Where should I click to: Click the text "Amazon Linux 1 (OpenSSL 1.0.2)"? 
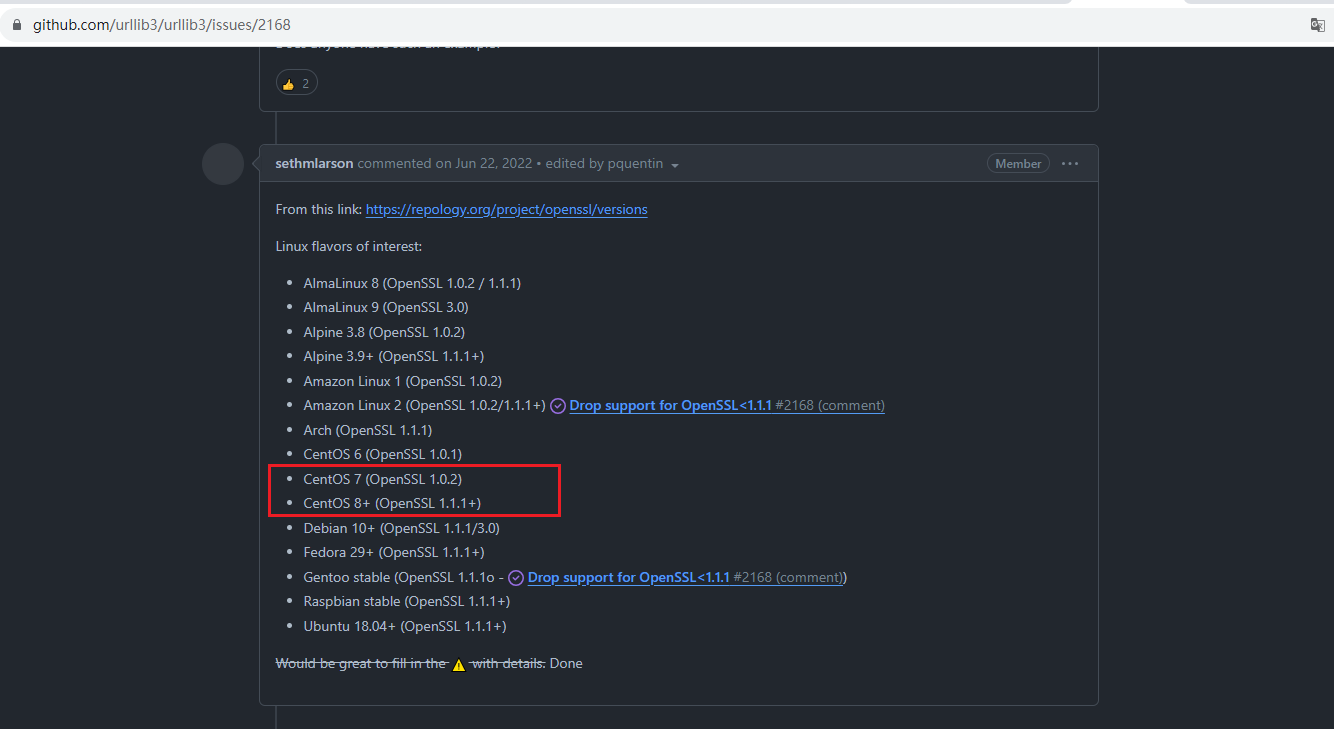403,382
